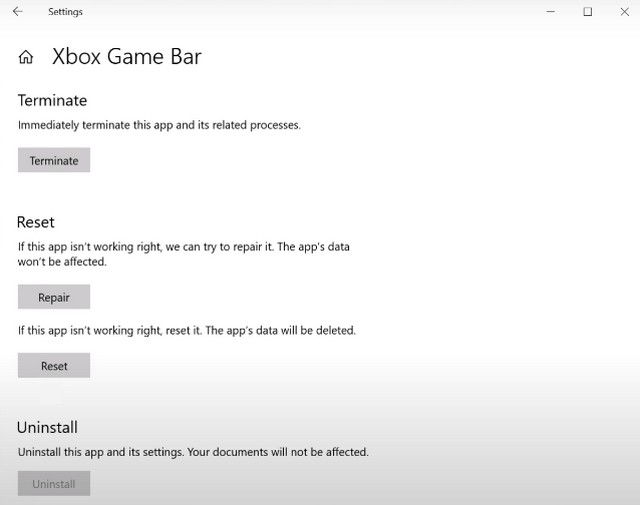Maximize the Settings window
Viewport: 640px width, 505px height.
(588, 11)
